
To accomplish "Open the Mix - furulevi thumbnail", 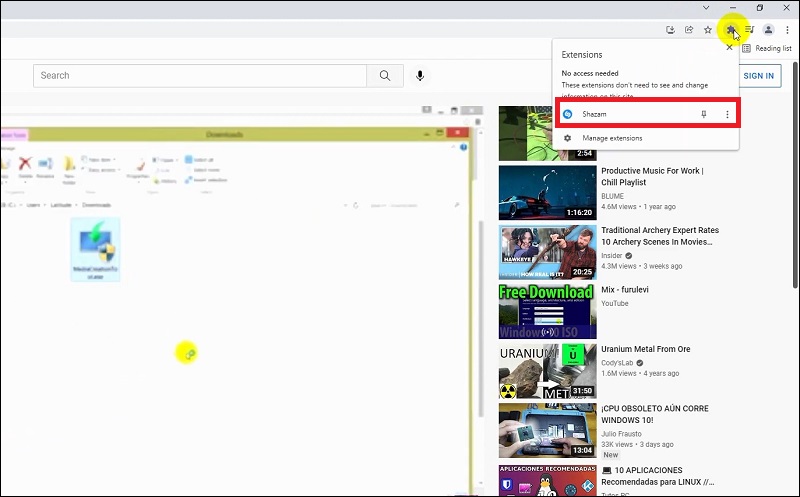I will [547, 312].
